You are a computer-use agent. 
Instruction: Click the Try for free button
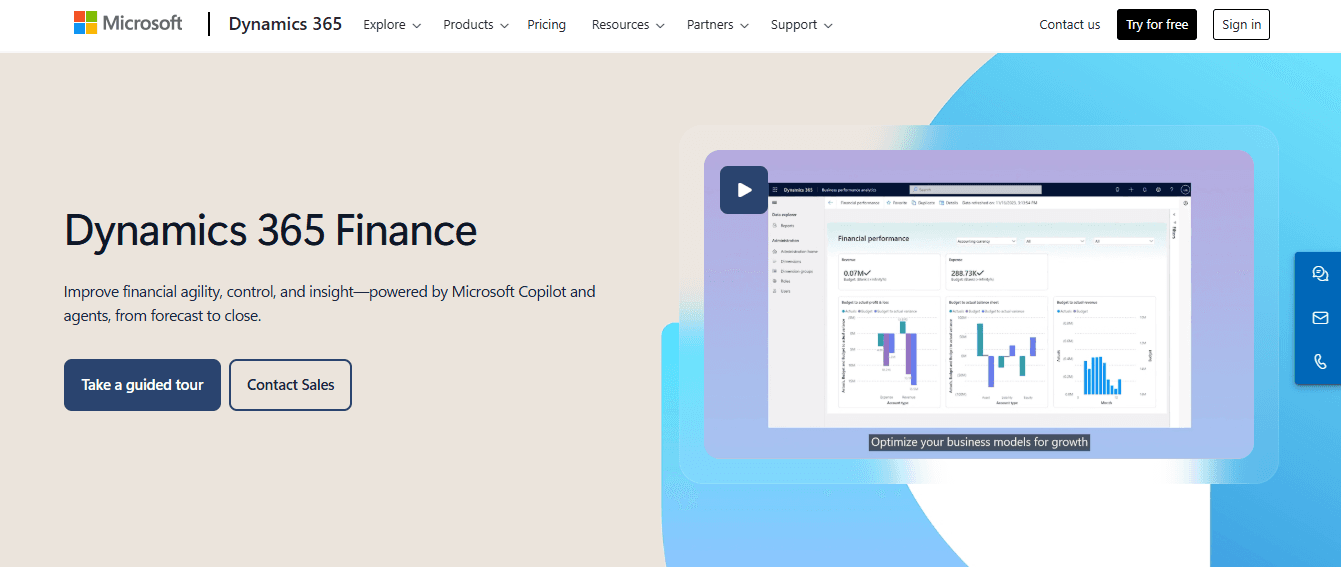point(1157,25)
